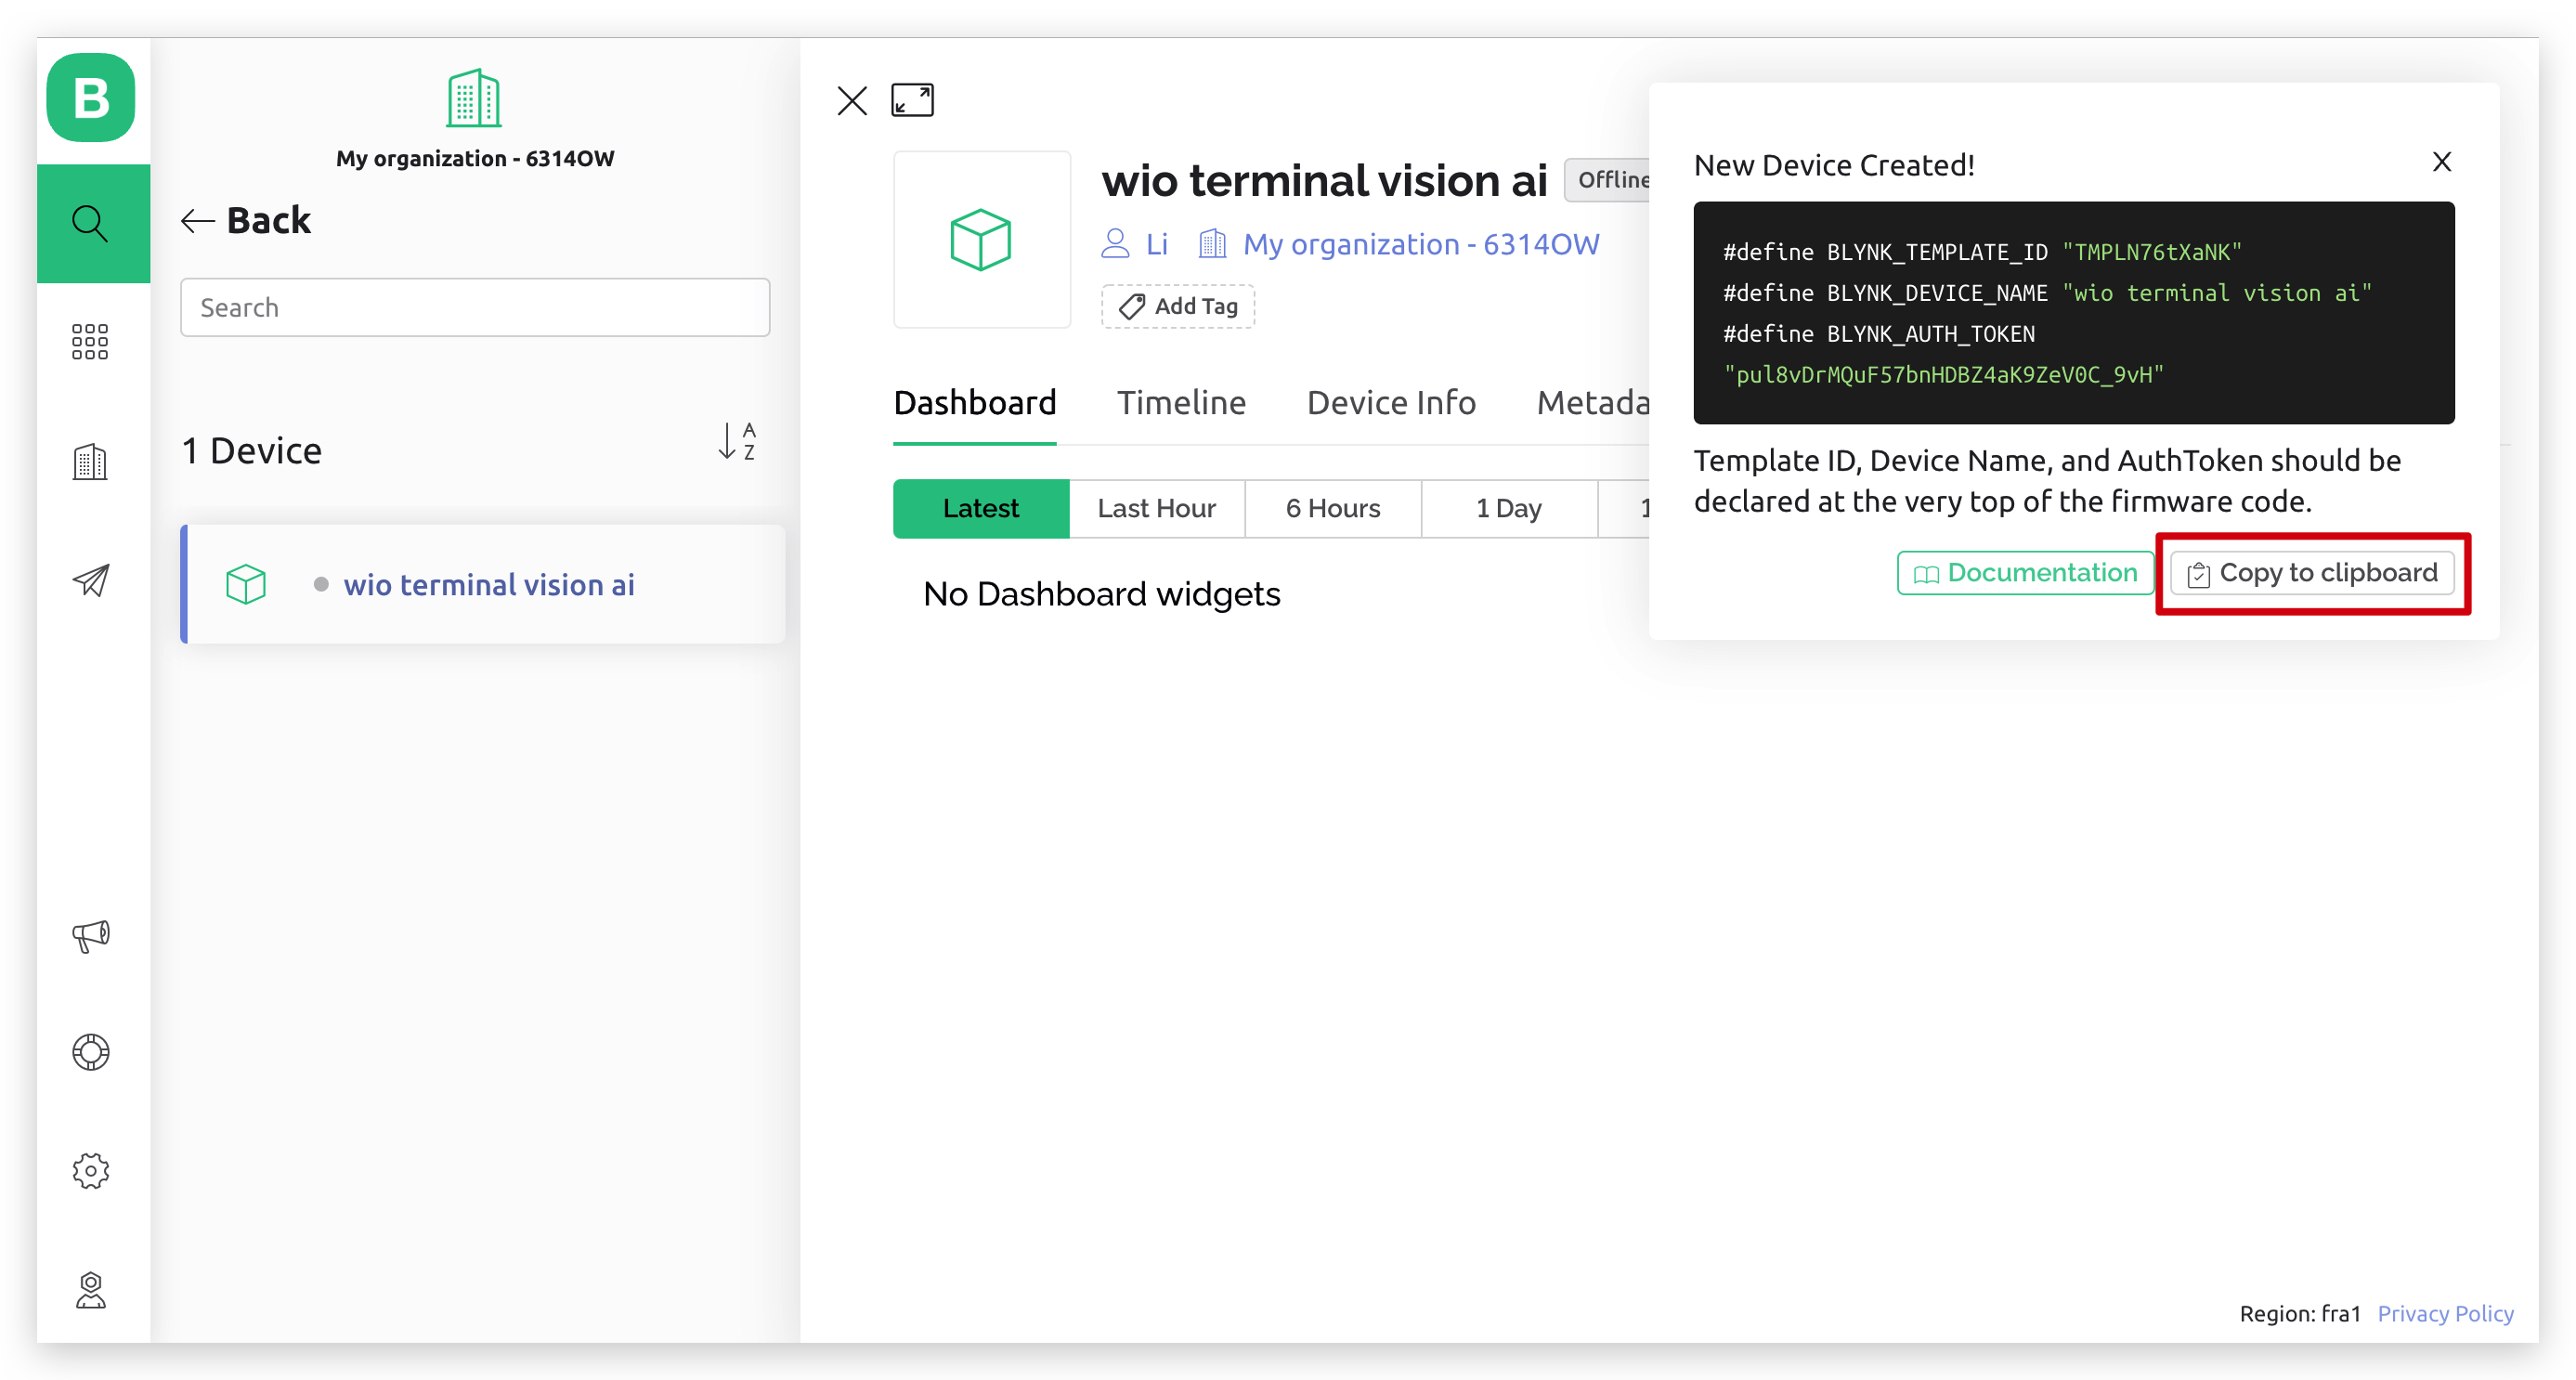Click the Add Tag button

click(x=1178, y=306)
